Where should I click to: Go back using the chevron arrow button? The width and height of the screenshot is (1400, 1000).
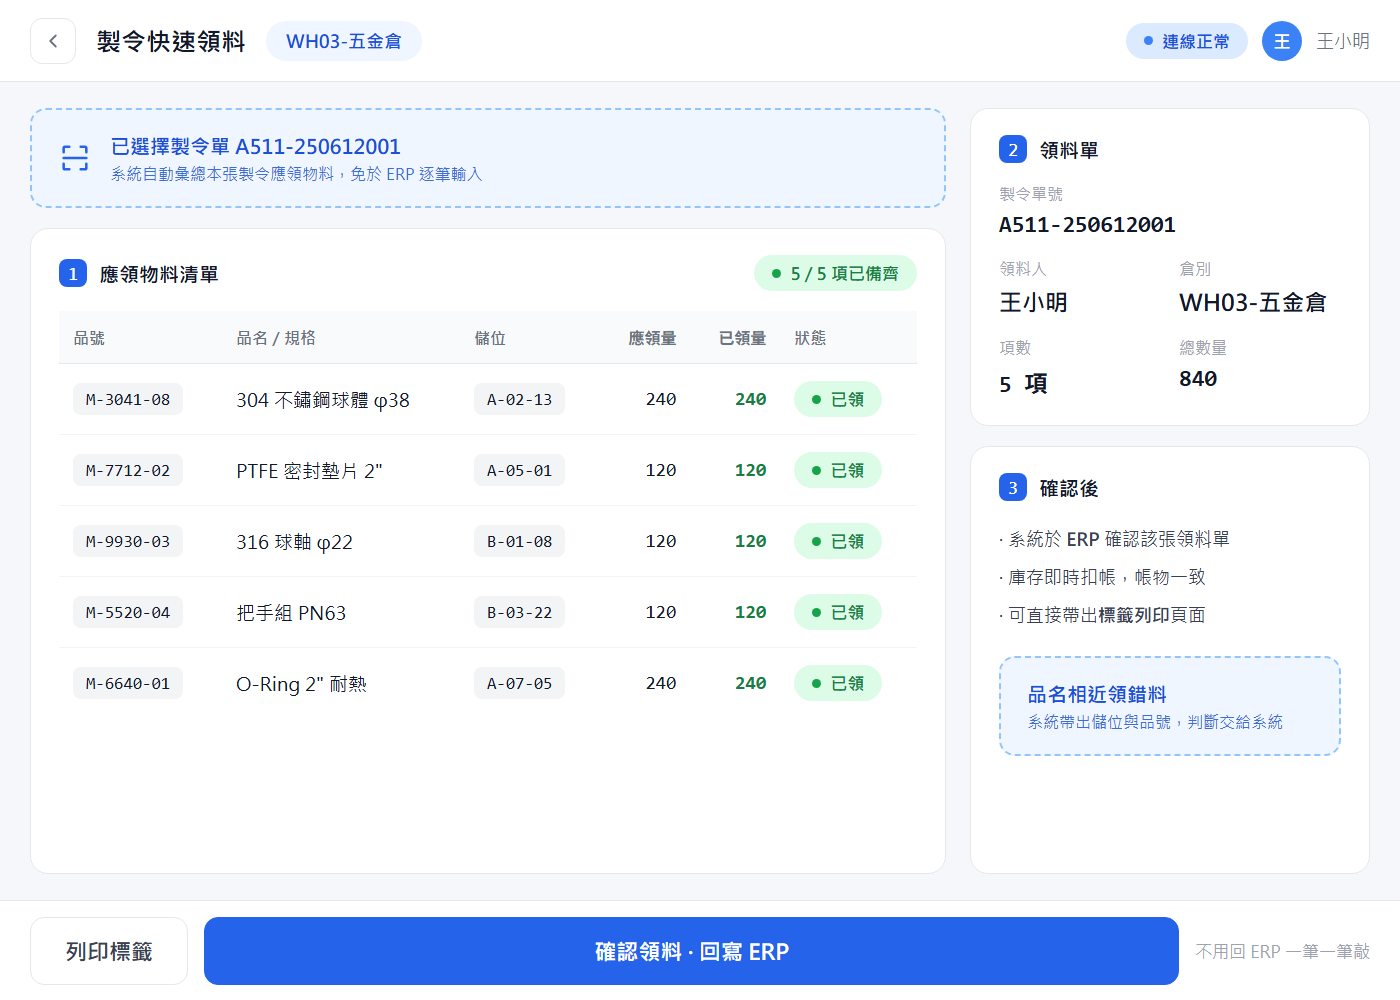pos(53,41)
